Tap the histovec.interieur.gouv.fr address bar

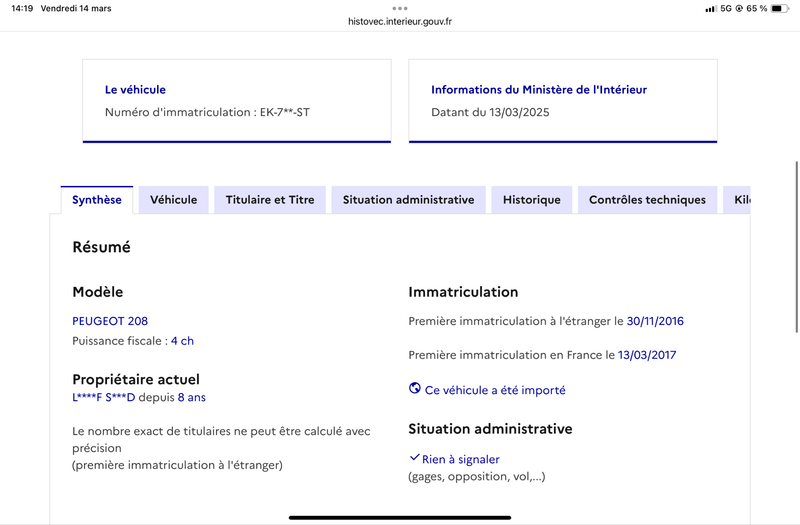click(400, 21)
